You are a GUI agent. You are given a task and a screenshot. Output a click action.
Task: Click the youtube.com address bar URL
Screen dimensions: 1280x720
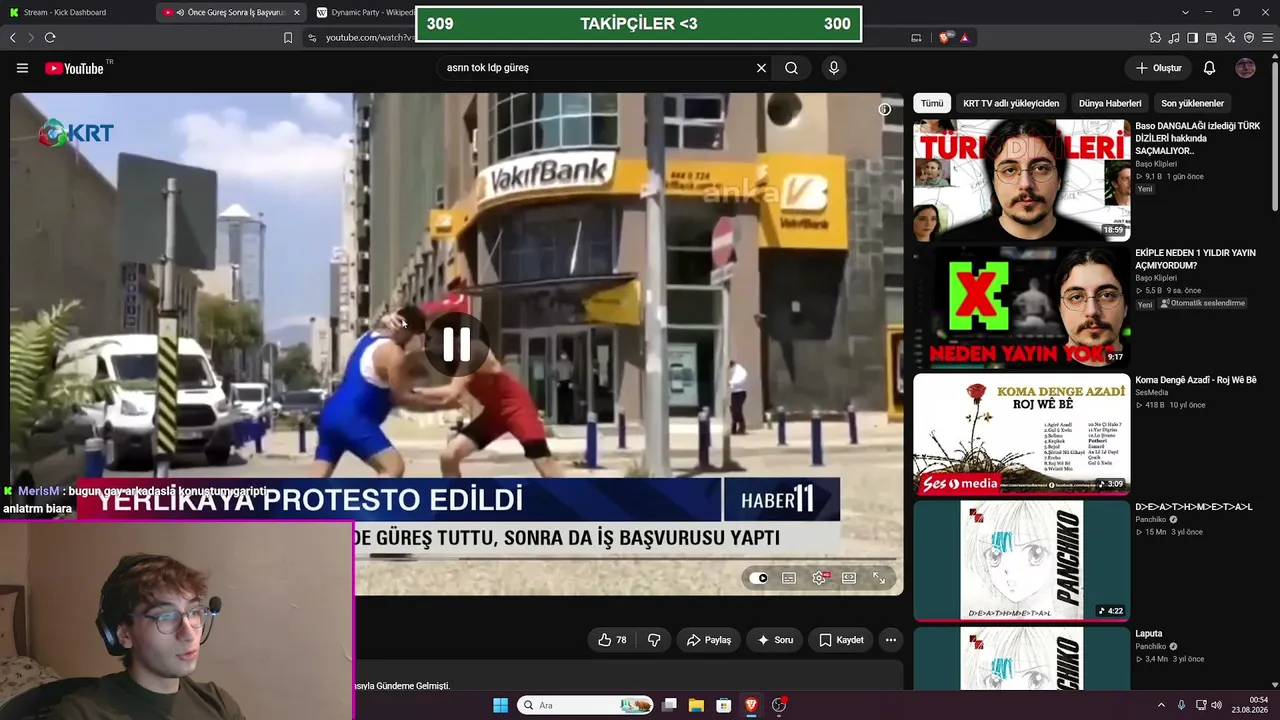pyautogui.click(x=369, y=38)
